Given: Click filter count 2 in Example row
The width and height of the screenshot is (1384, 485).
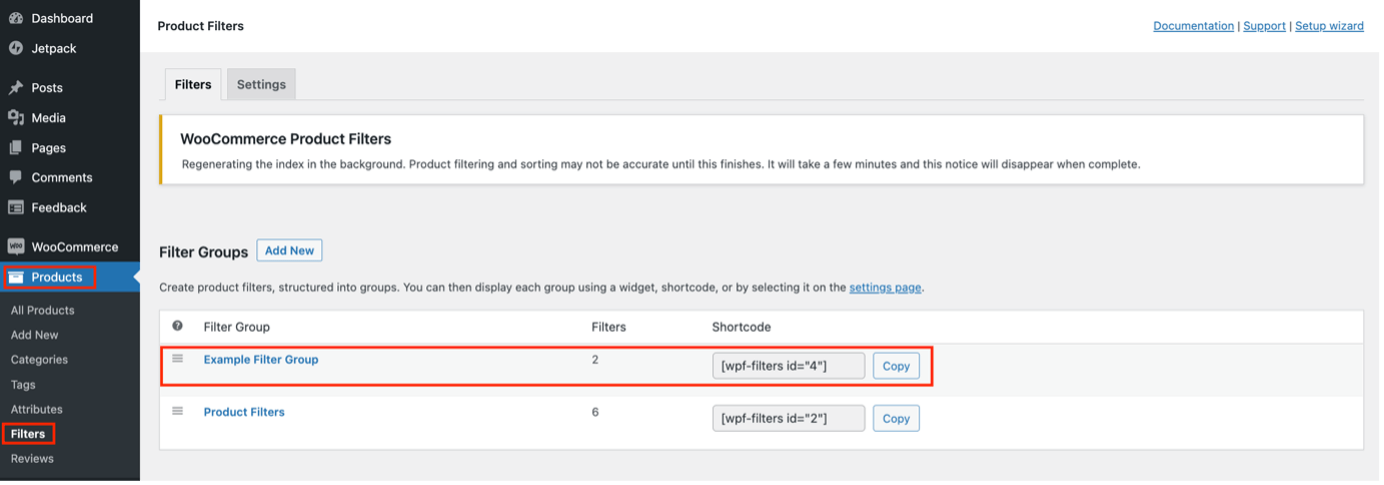Looking at the screenshot, I should tap(595, 359).
